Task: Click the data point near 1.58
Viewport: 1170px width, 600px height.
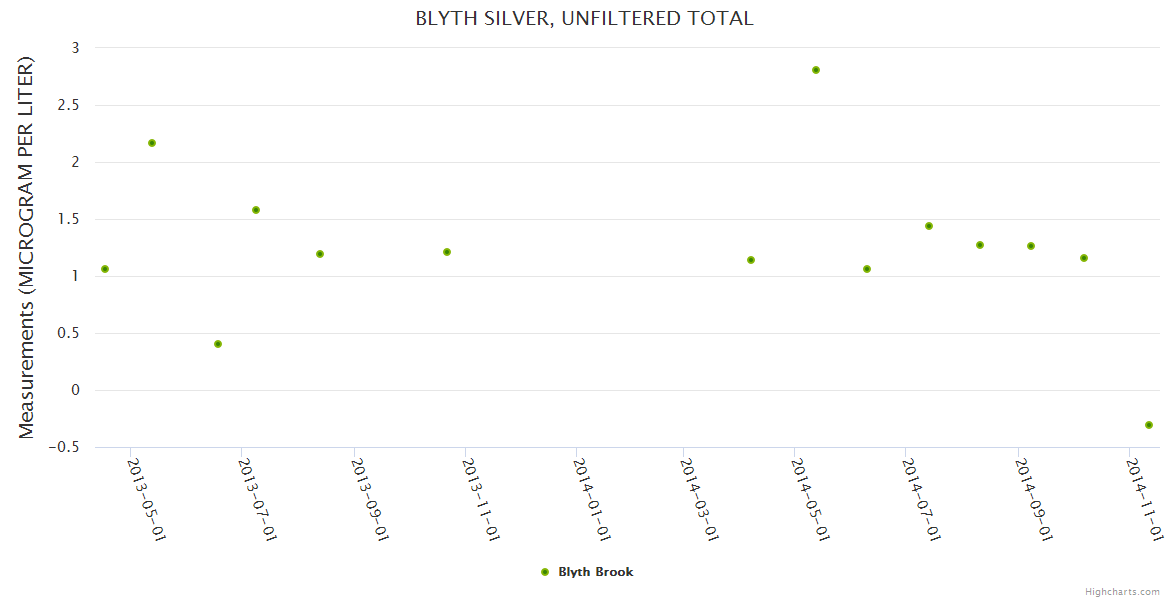Action: (256, 210)
